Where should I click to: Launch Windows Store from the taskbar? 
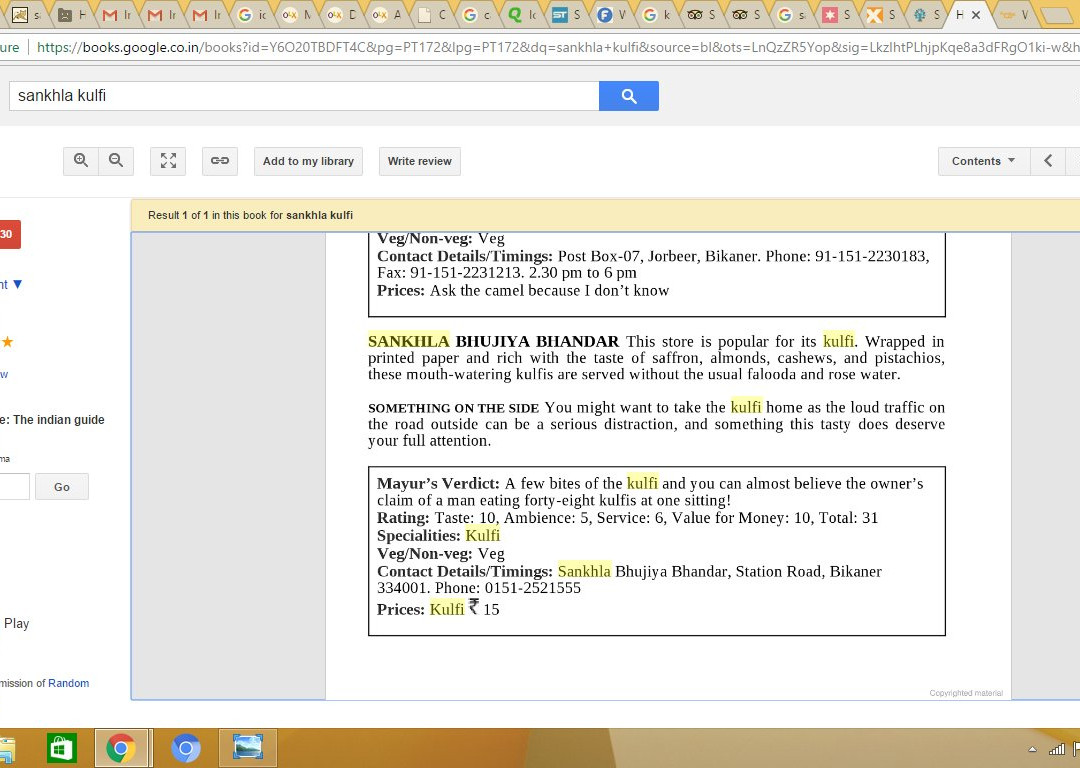click(61, 748)
